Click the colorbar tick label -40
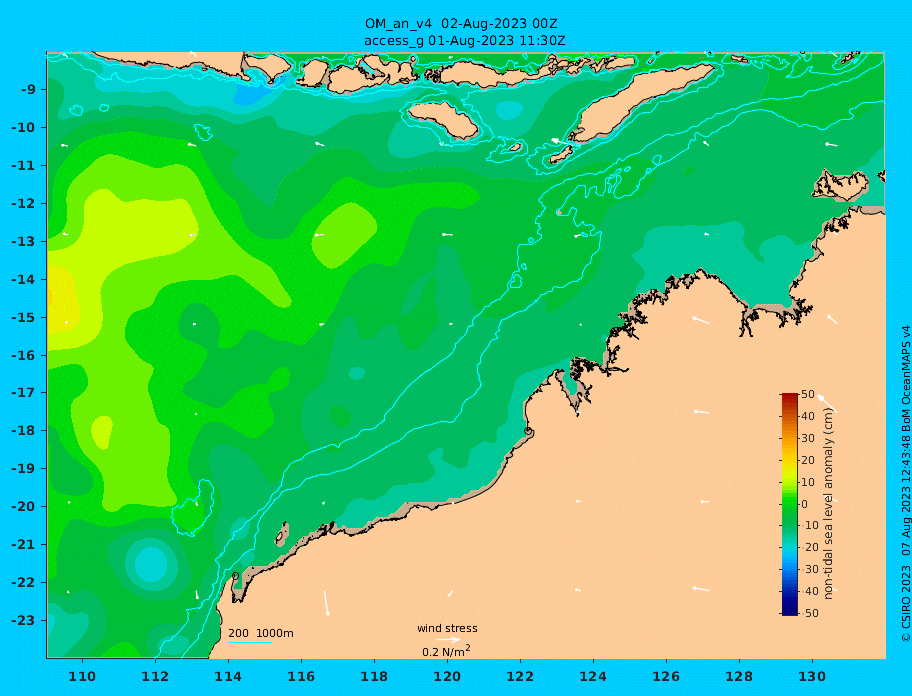Screen dimensions: 912x696 [x=808, y=591]
